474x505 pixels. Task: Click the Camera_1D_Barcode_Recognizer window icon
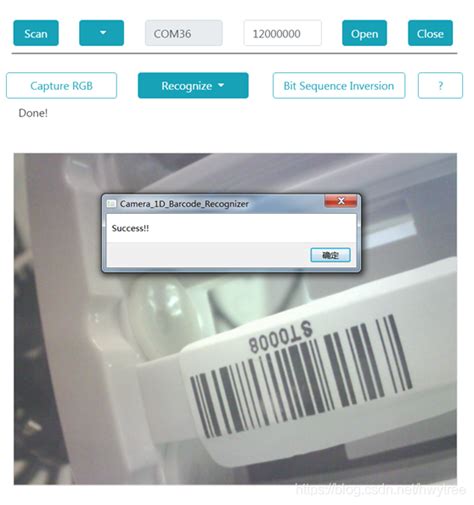(x=111, y=204)
